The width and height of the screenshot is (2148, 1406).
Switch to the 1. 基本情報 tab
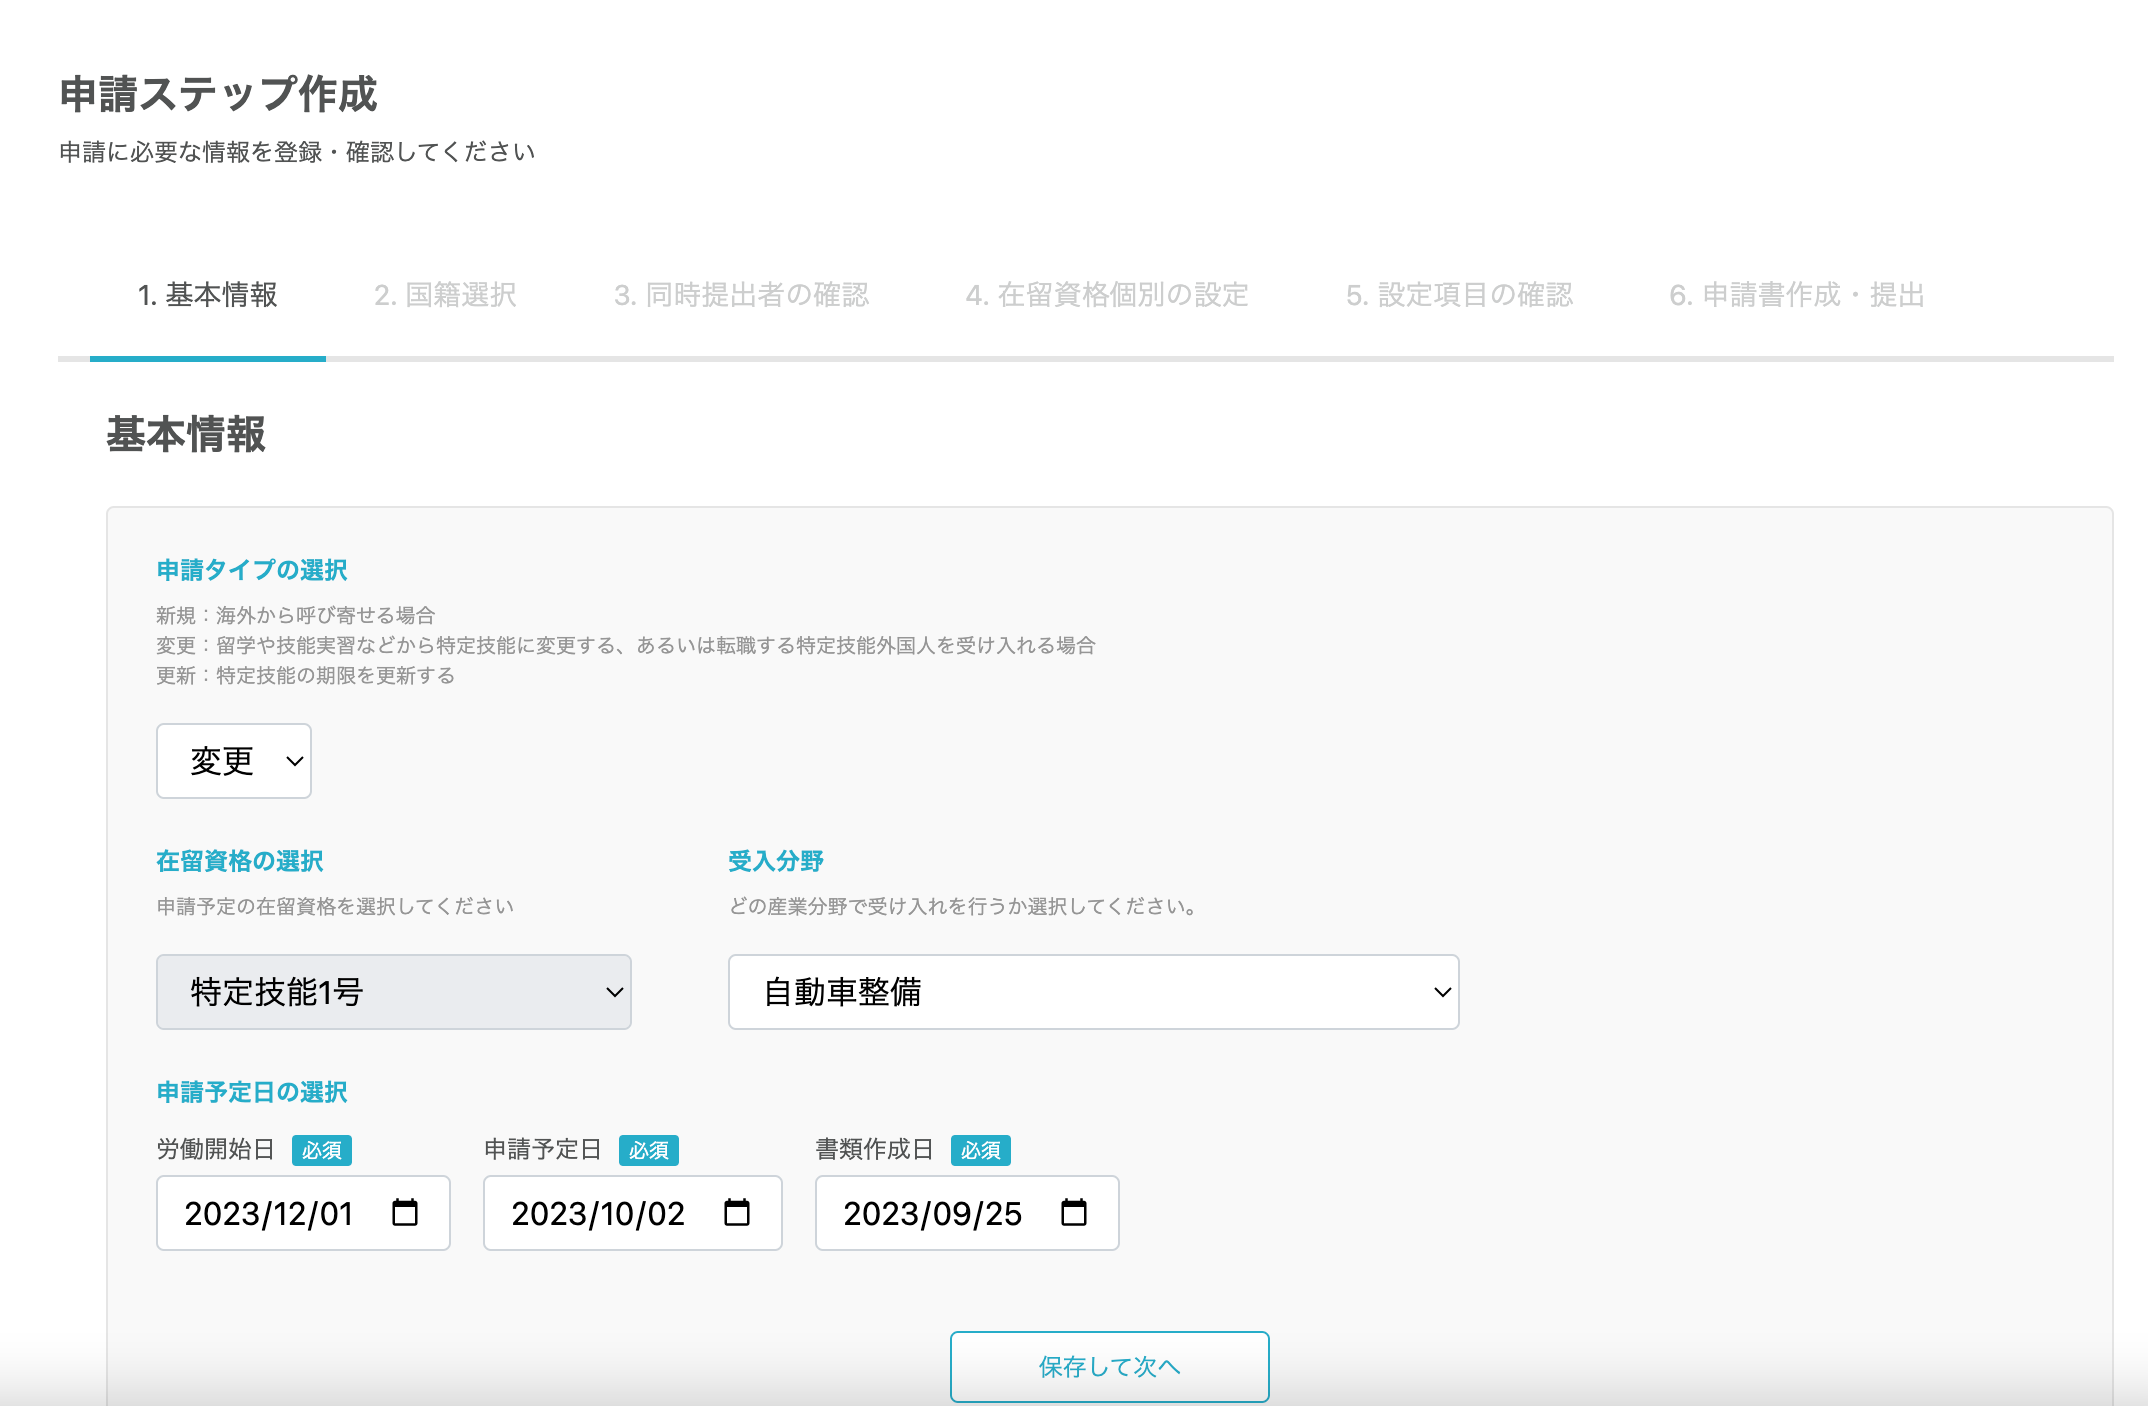pos(207,295)
